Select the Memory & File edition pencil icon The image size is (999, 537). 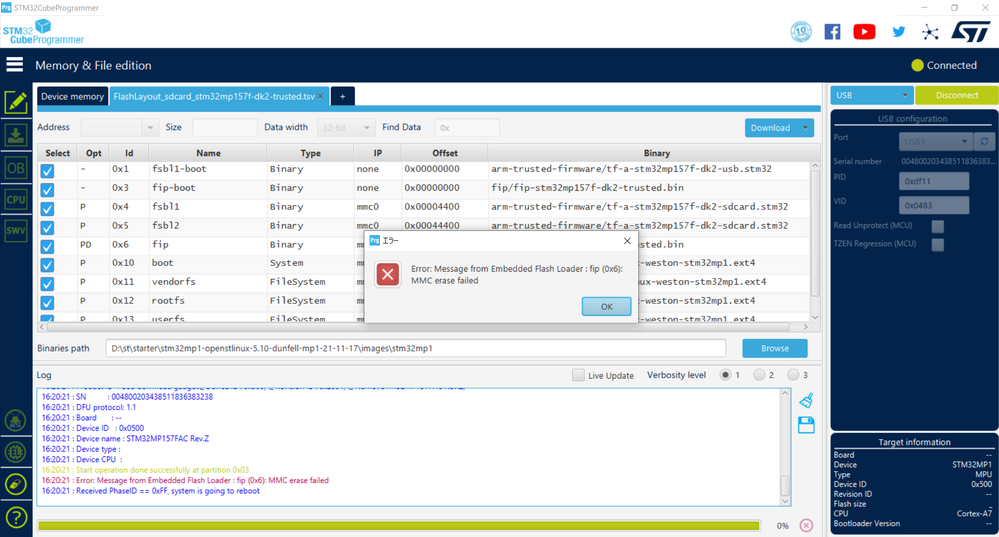pos(16,103)
